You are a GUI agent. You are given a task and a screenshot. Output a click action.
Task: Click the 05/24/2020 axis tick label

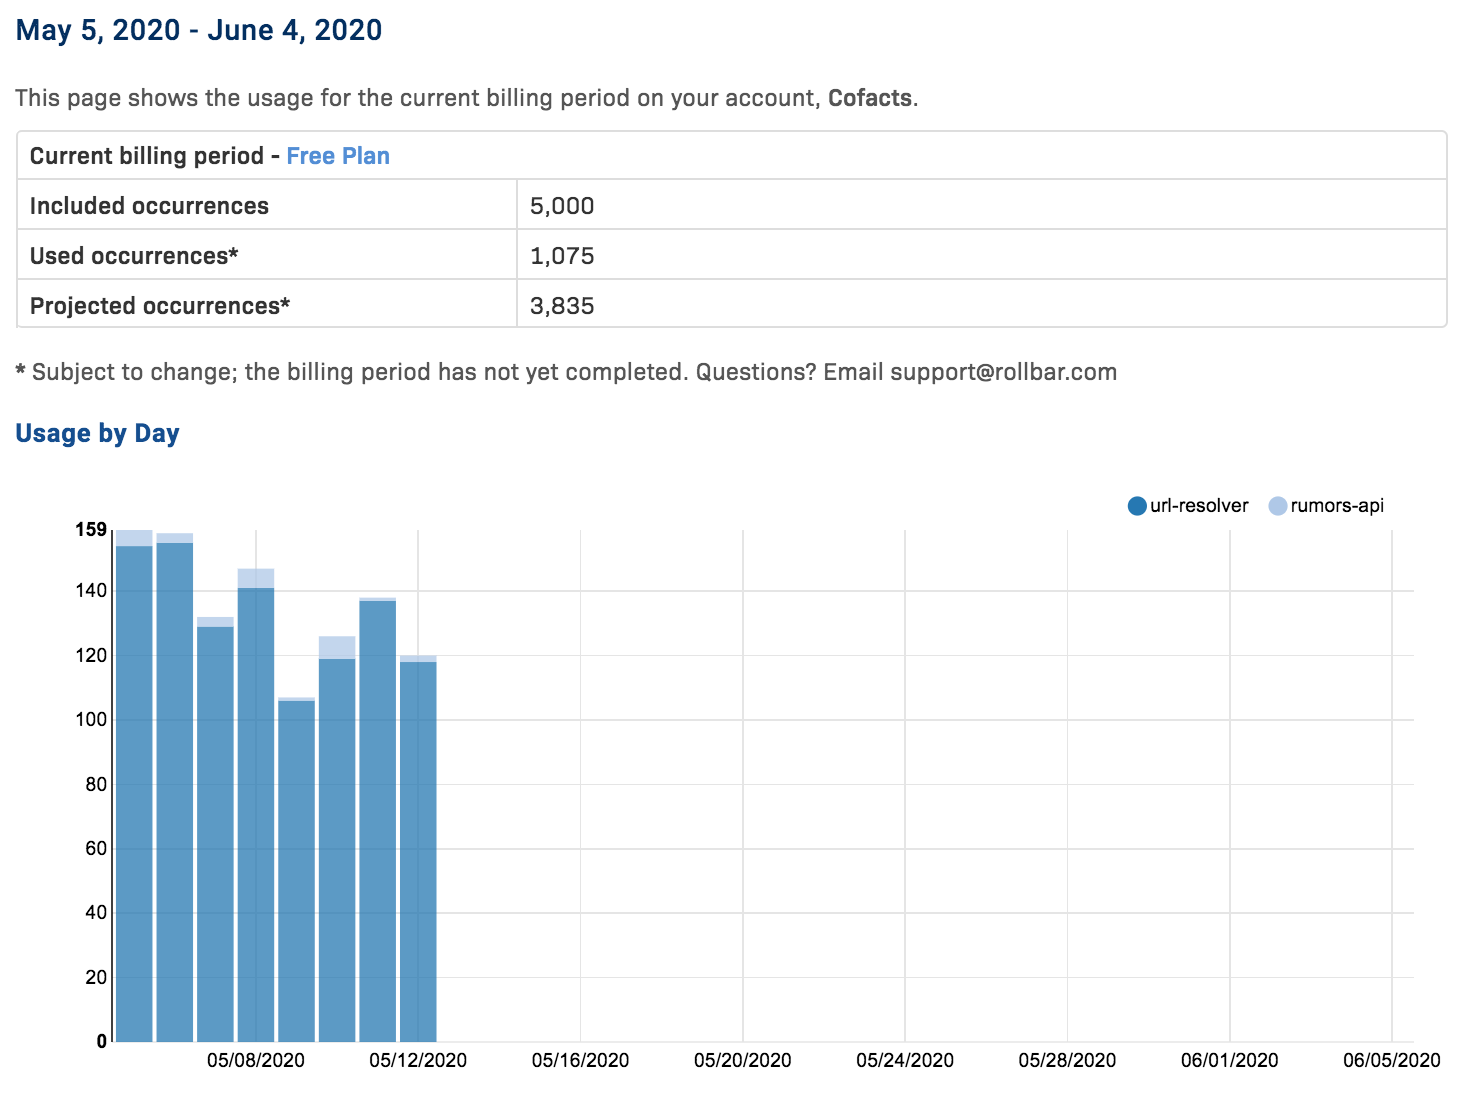click(x=905, y=1061)
